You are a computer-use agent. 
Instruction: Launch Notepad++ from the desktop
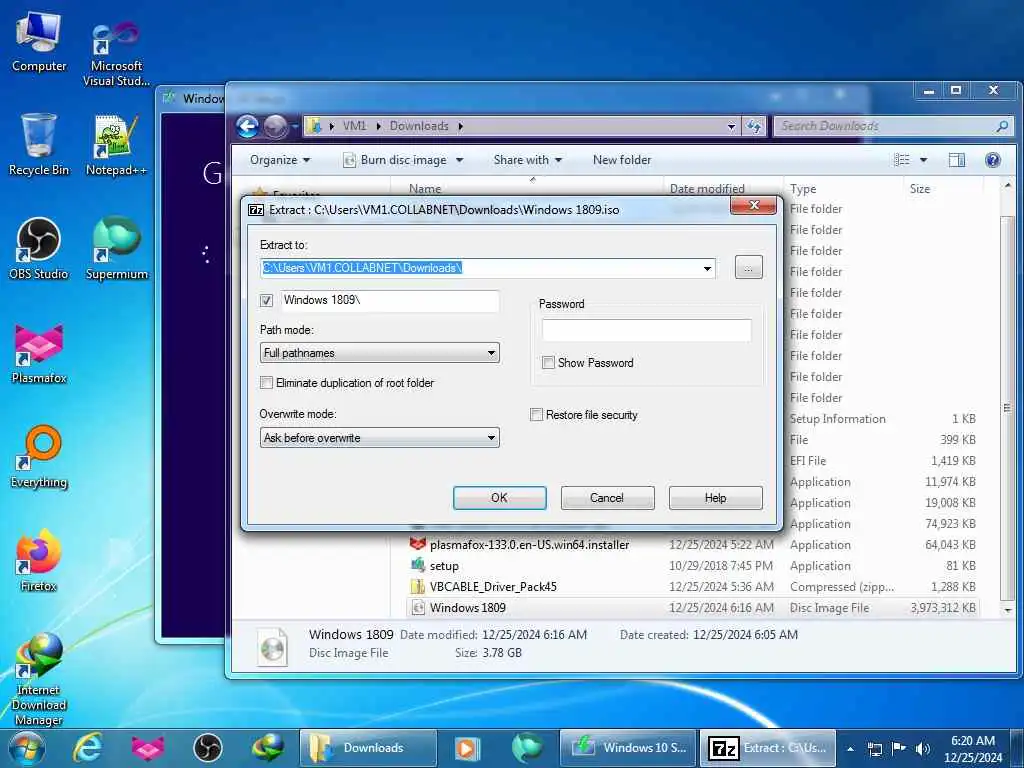116,145
